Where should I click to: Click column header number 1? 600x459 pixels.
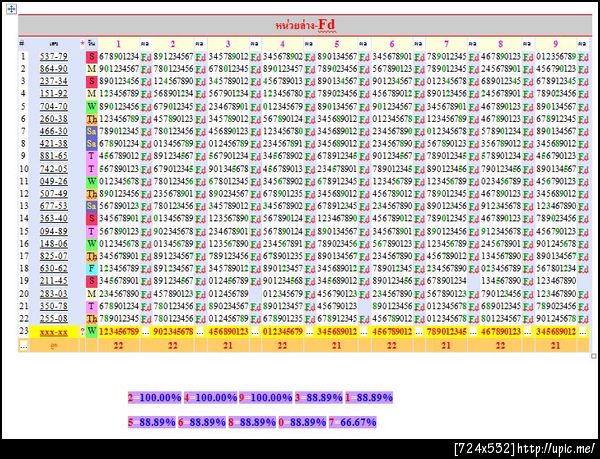[118, 44]
